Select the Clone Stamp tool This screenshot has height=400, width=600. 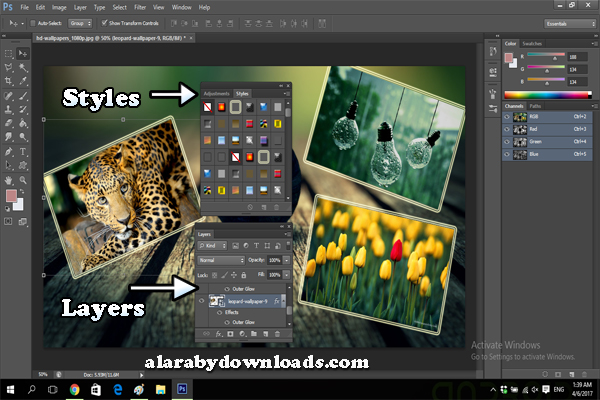8,109
